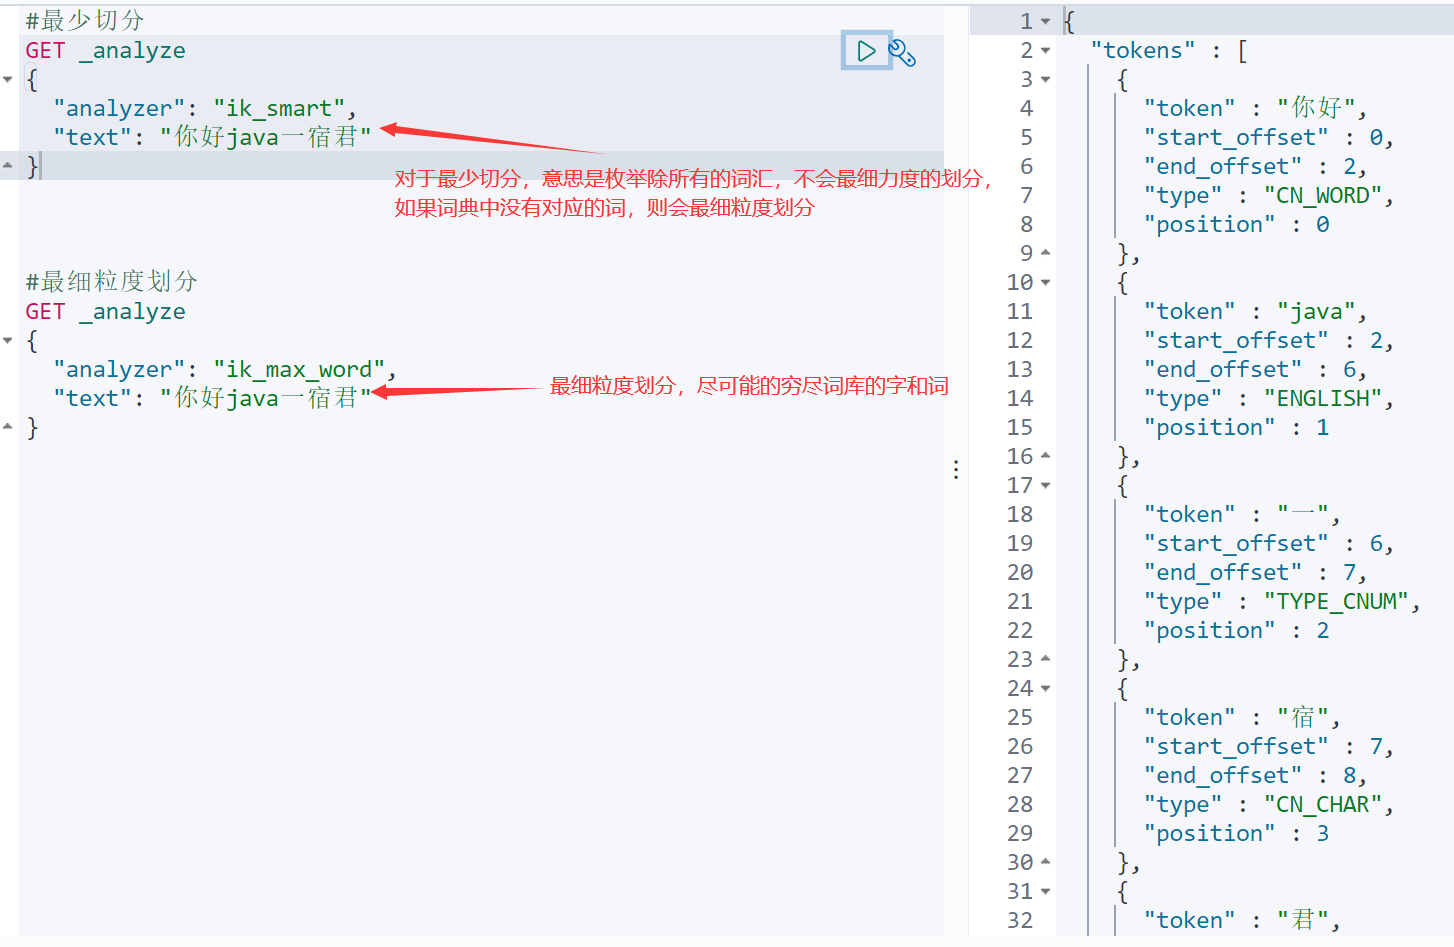This screenshot has height=947, width=1454.
Task: Fold arrow at response line 30
Action: pos(1046,862)
